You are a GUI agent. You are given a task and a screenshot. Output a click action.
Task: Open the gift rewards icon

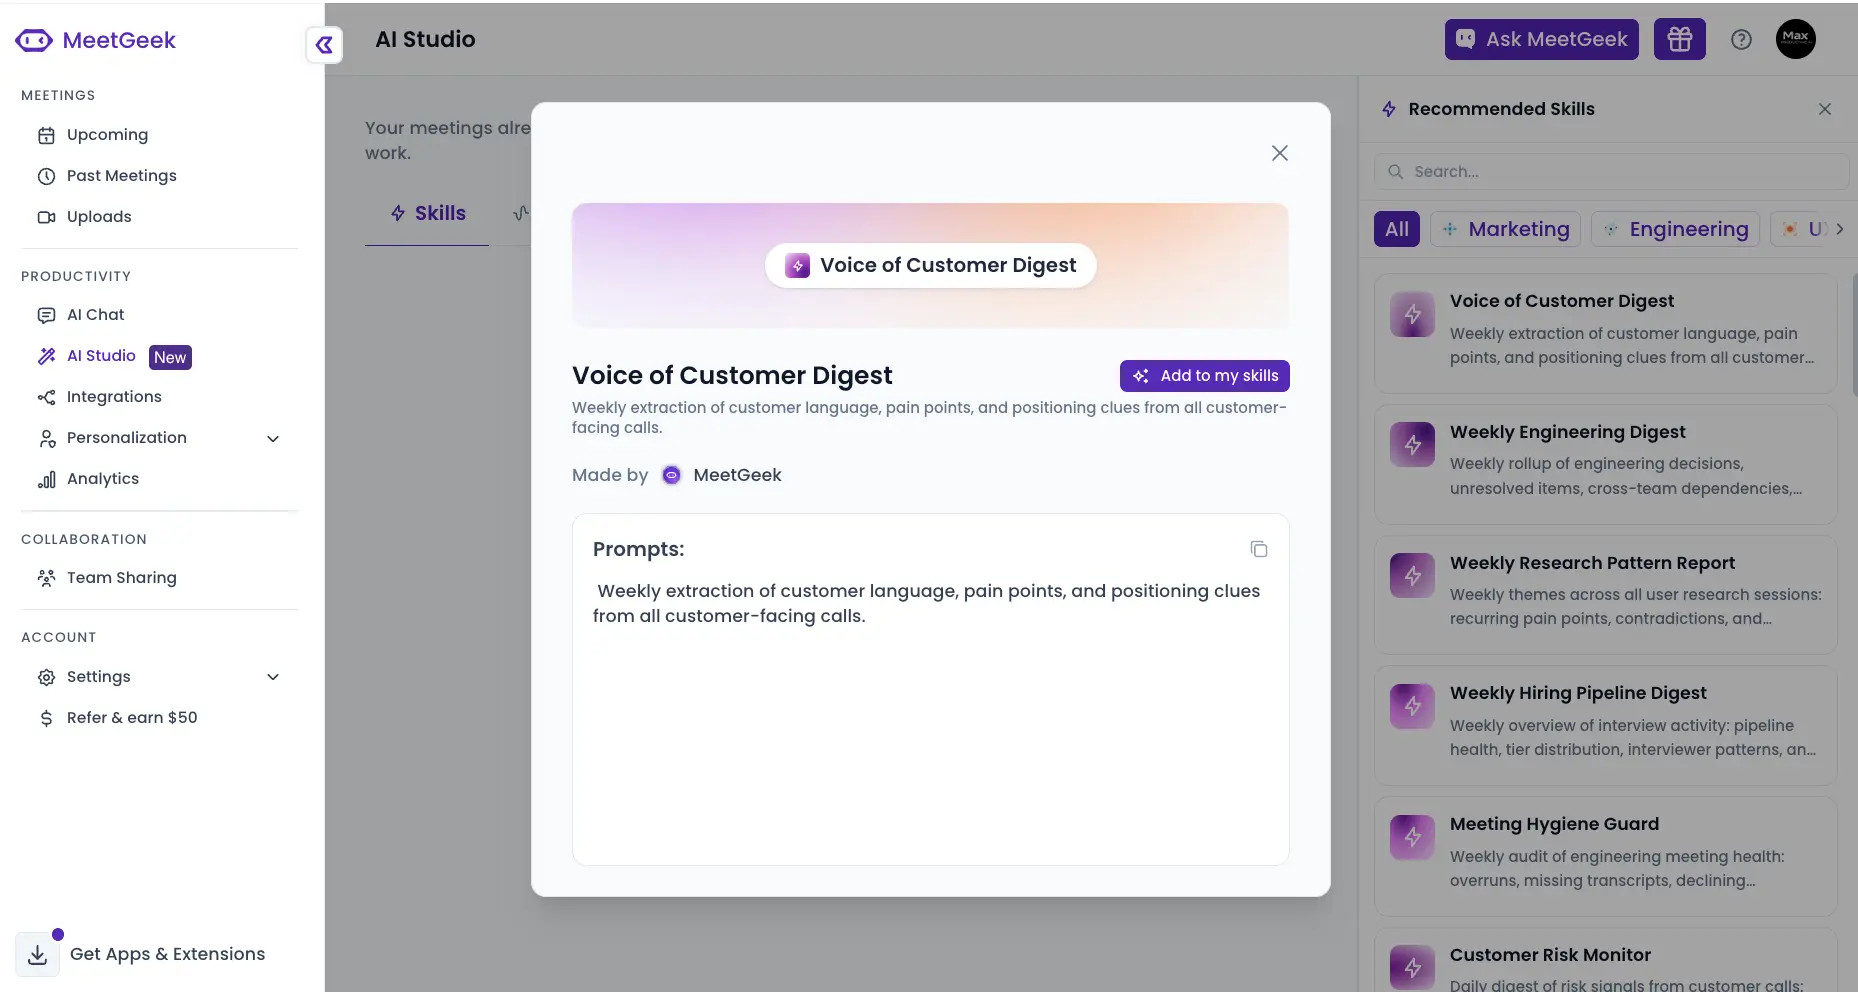[x=1679, y=39]
